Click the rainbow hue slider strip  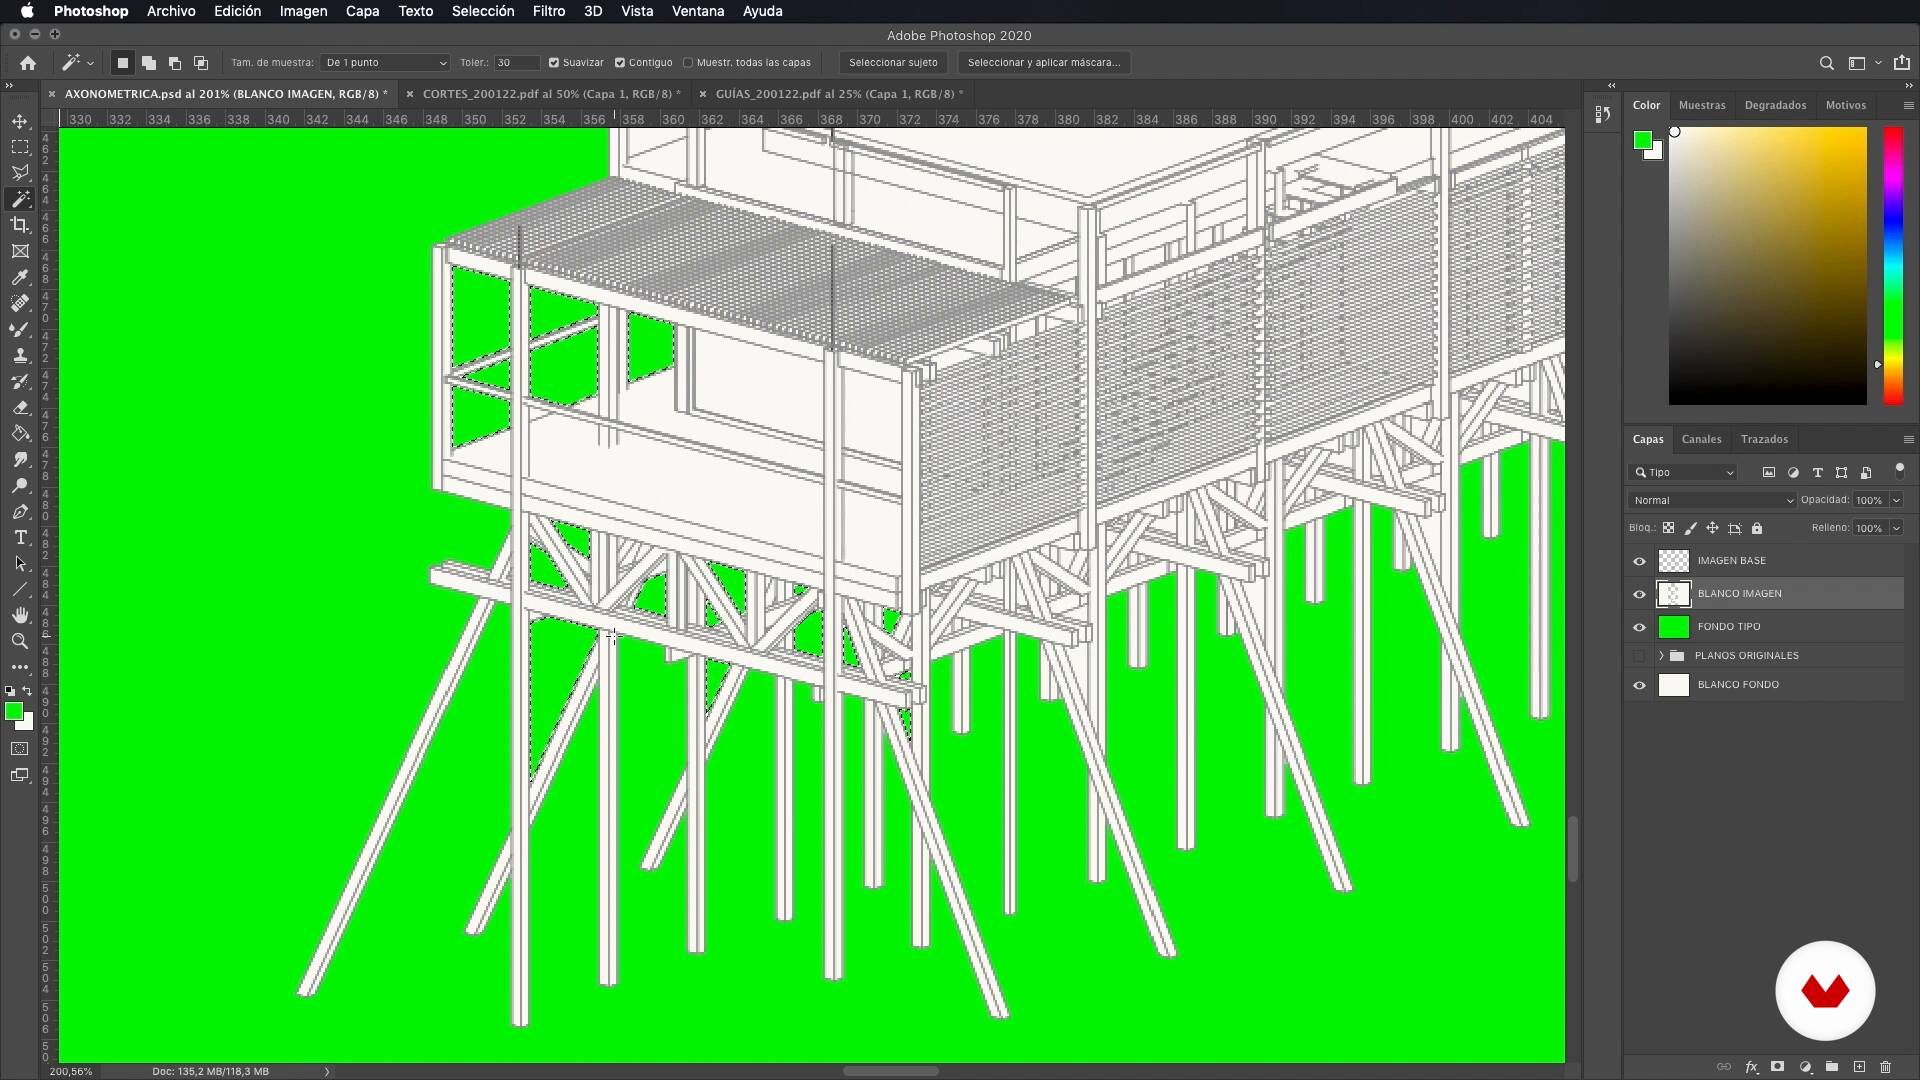pos(1893,265)
